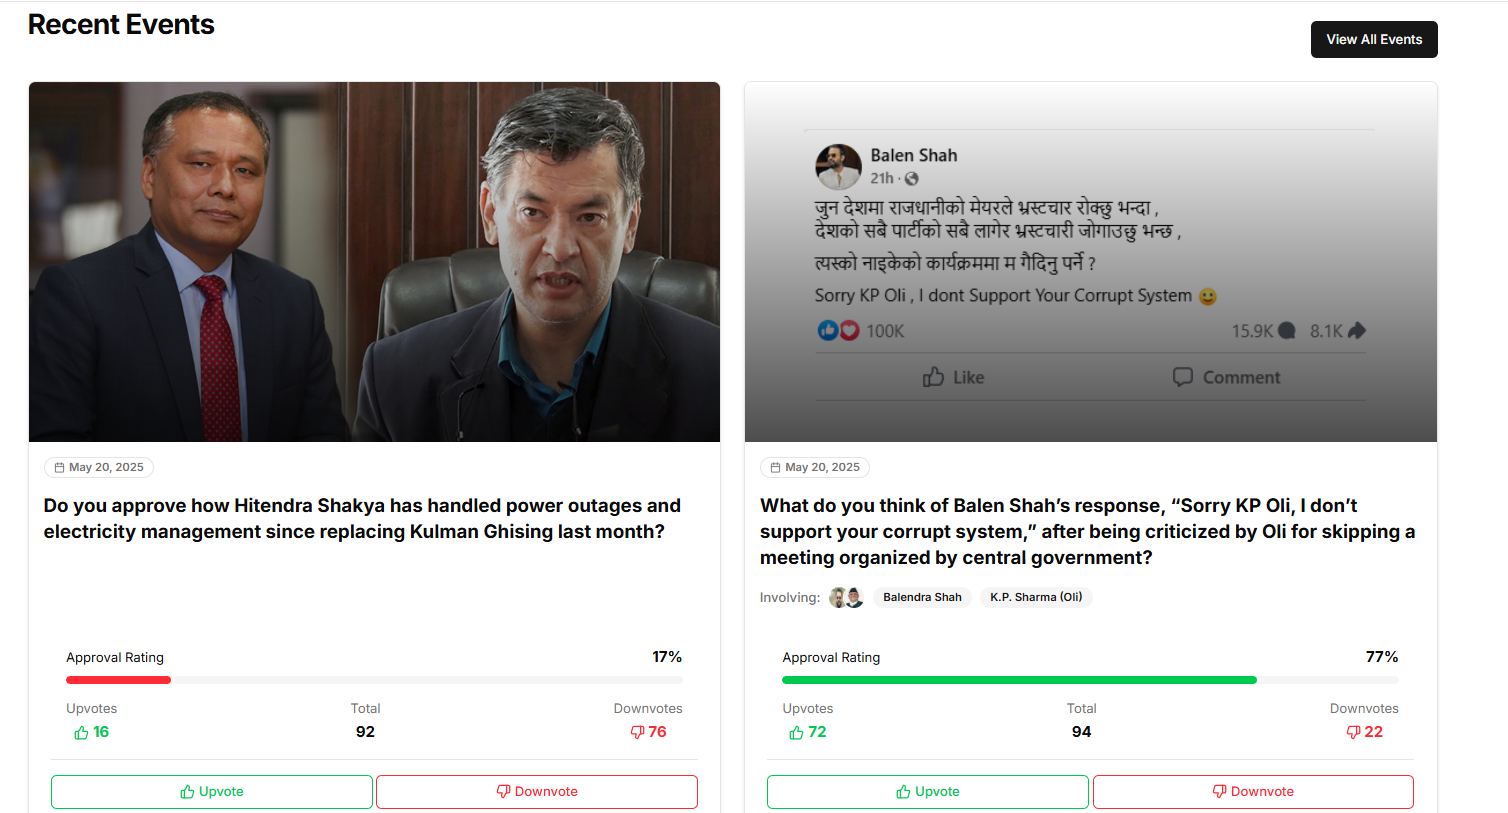Click red thumbs-down icon beside 76 downvotes
The image size is (1508, 813).
pyautogui.click(x=637, y=732)
